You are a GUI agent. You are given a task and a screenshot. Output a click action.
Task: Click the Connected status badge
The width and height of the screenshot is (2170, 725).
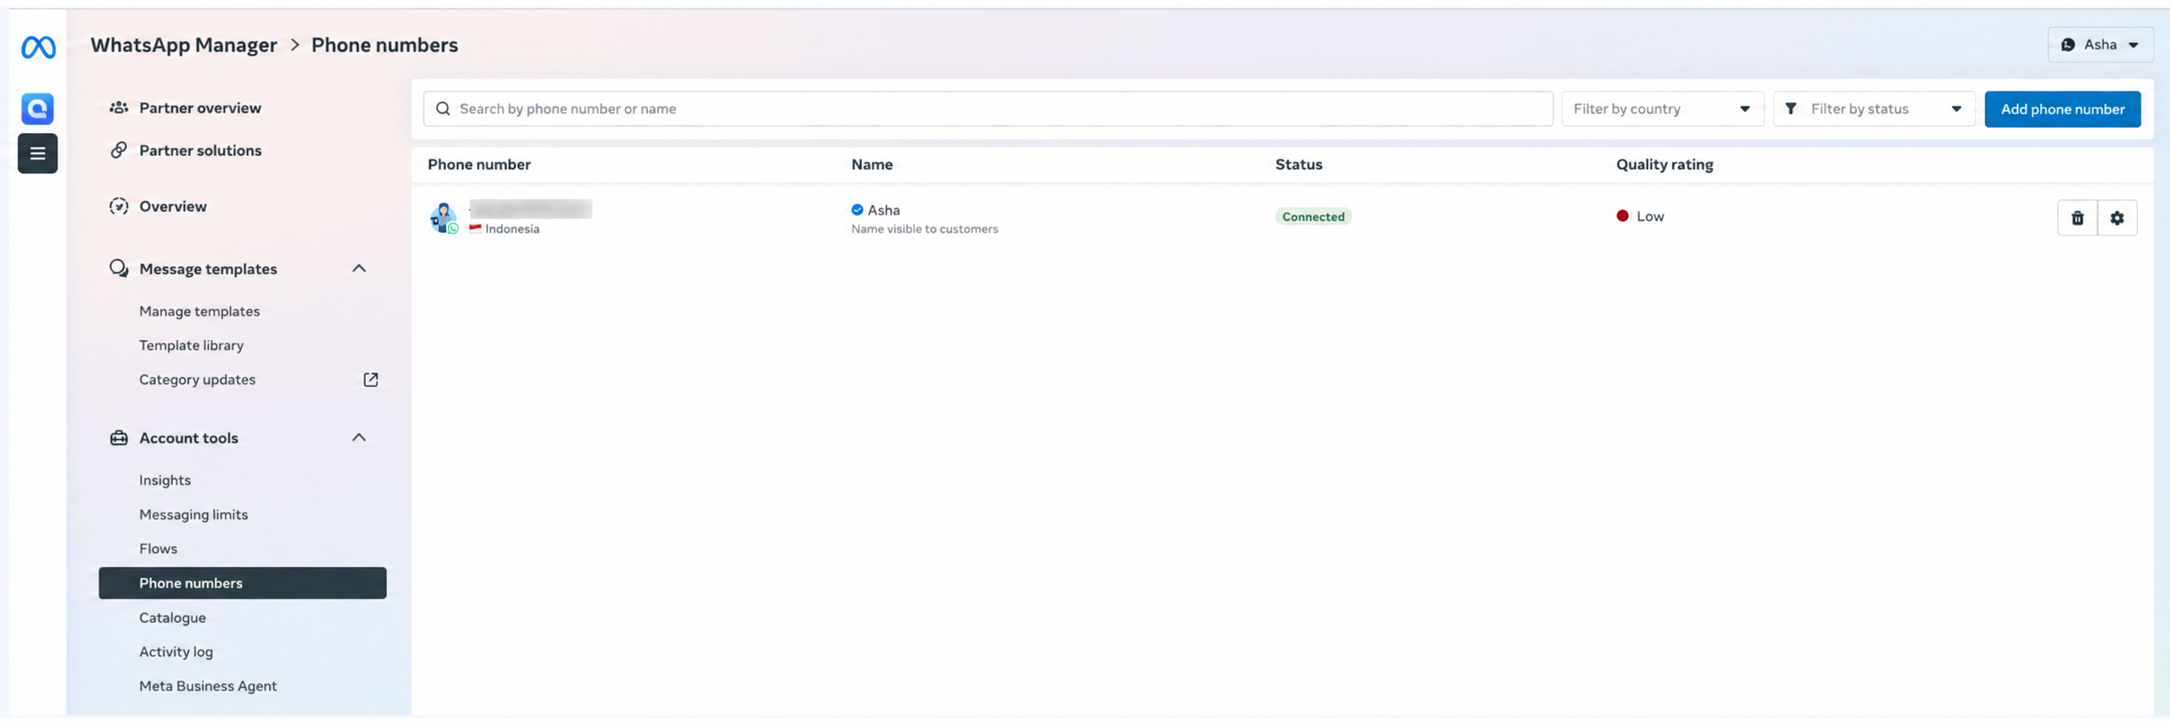click(1313, 217)
